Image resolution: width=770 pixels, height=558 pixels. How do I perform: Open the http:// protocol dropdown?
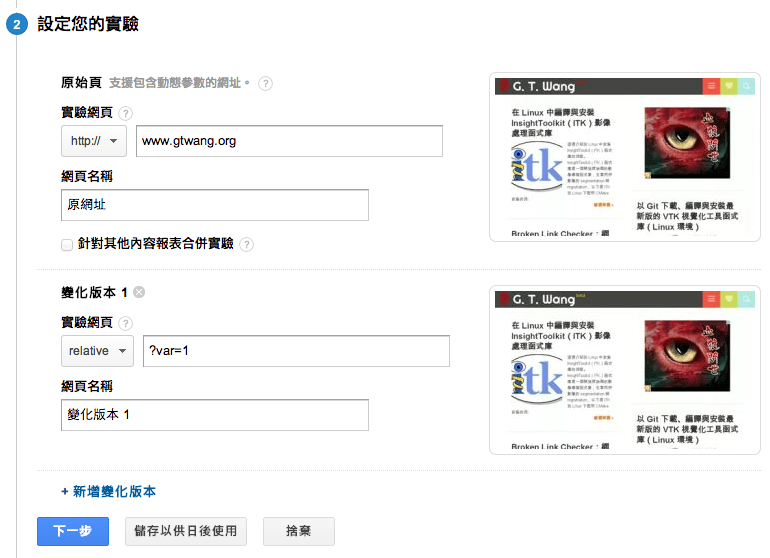(94, 141)
